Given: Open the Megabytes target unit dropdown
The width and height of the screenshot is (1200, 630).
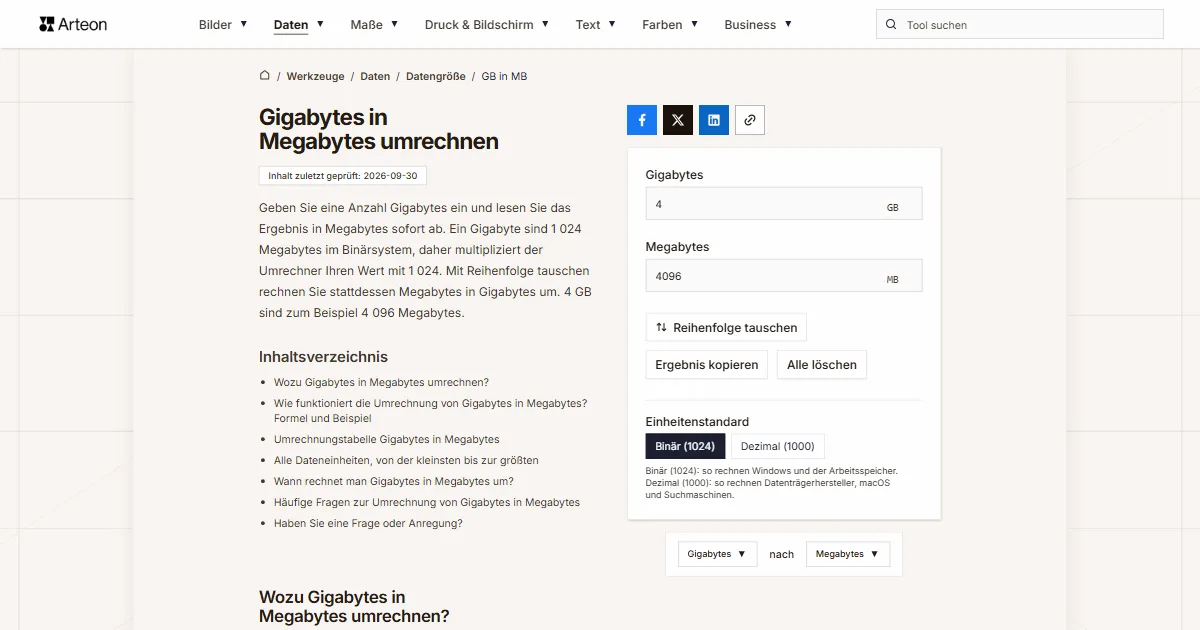Looking at the screenshot, I should [848, 554].
